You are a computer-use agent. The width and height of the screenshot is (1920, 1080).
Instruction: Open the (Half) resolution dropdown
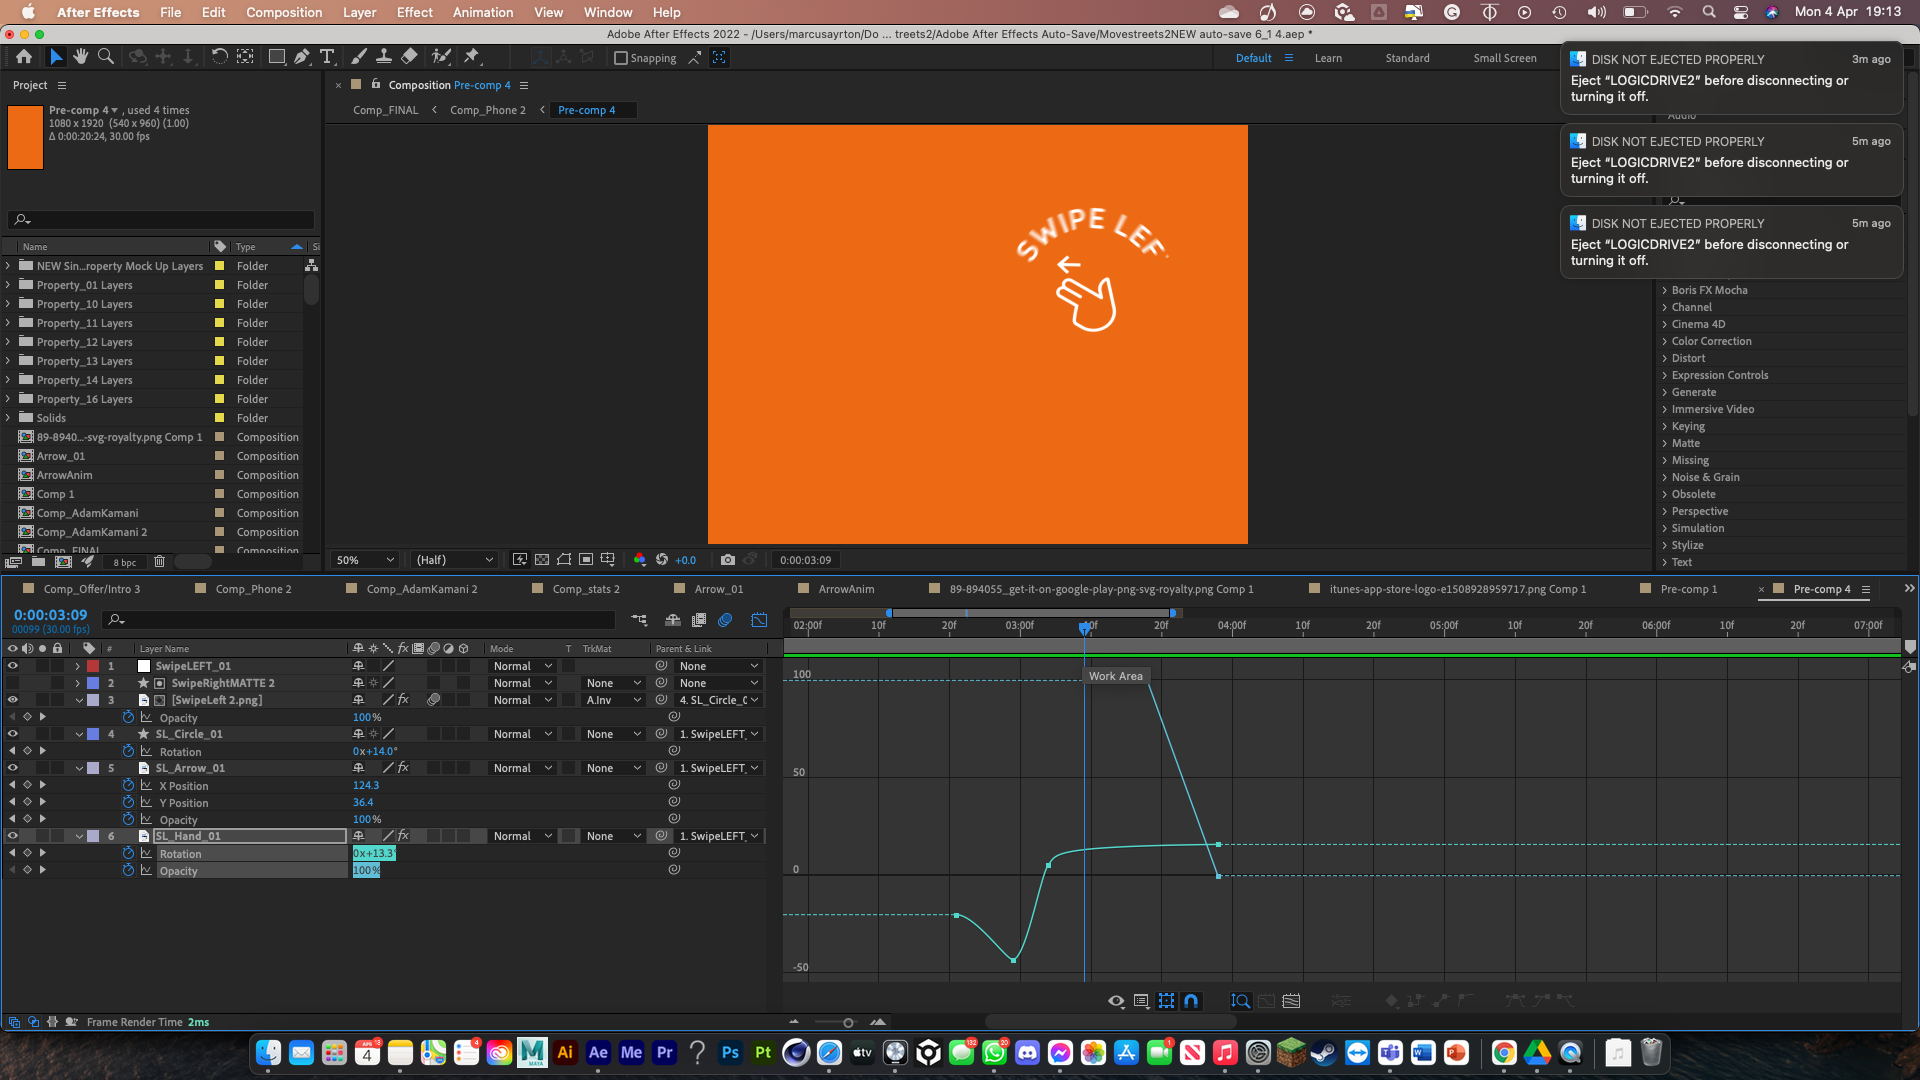tap(455, 560)
